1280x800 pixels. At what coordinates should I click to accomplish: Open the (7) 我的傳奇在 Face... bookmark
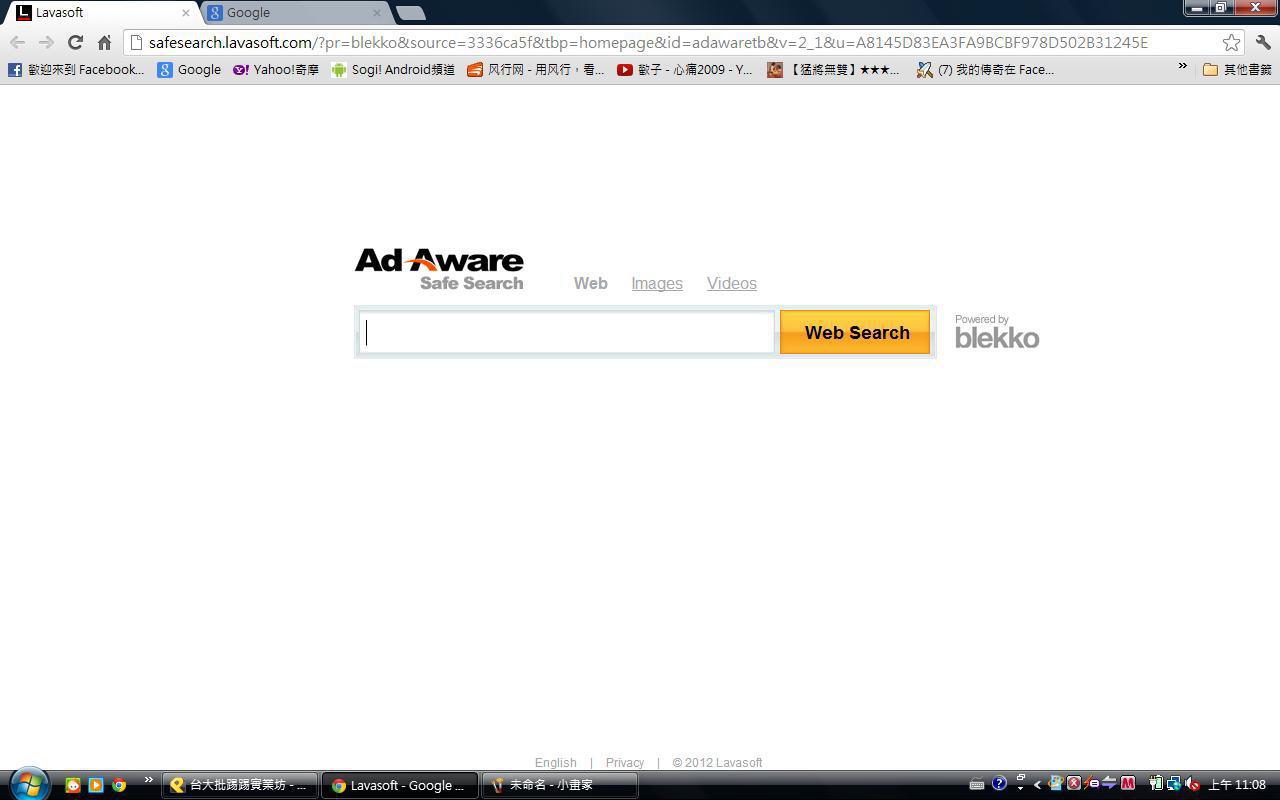[985, 69]
